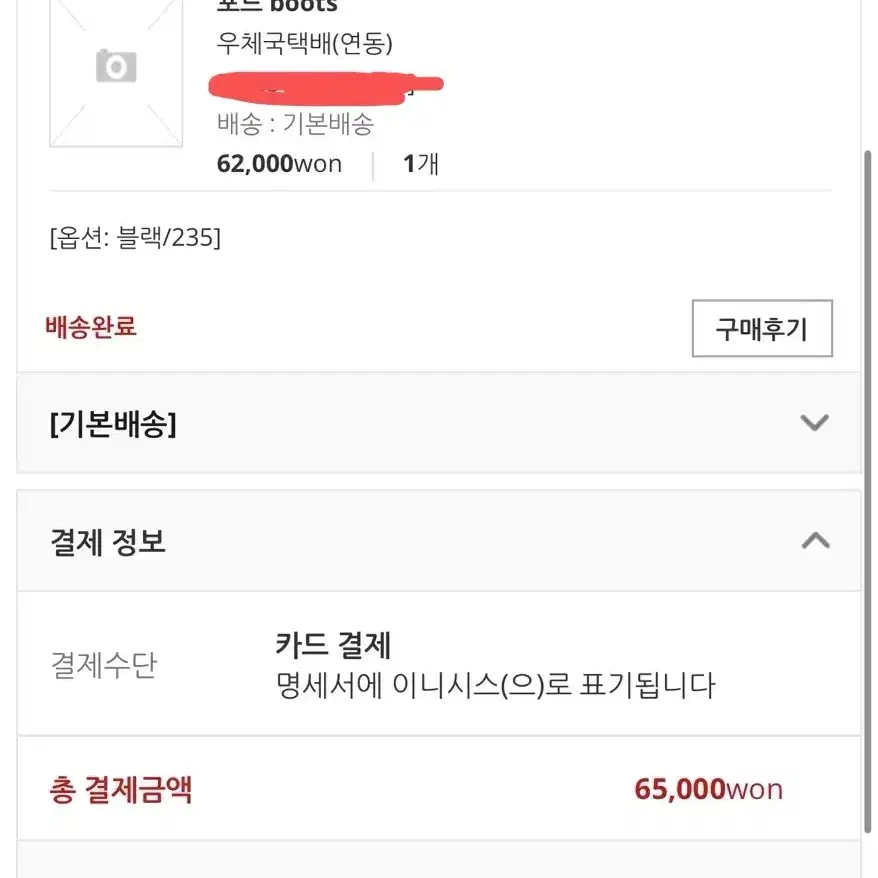Collapse the 결제 정보 section chevron
Screen dimensions: 878x878
point(815,540)
